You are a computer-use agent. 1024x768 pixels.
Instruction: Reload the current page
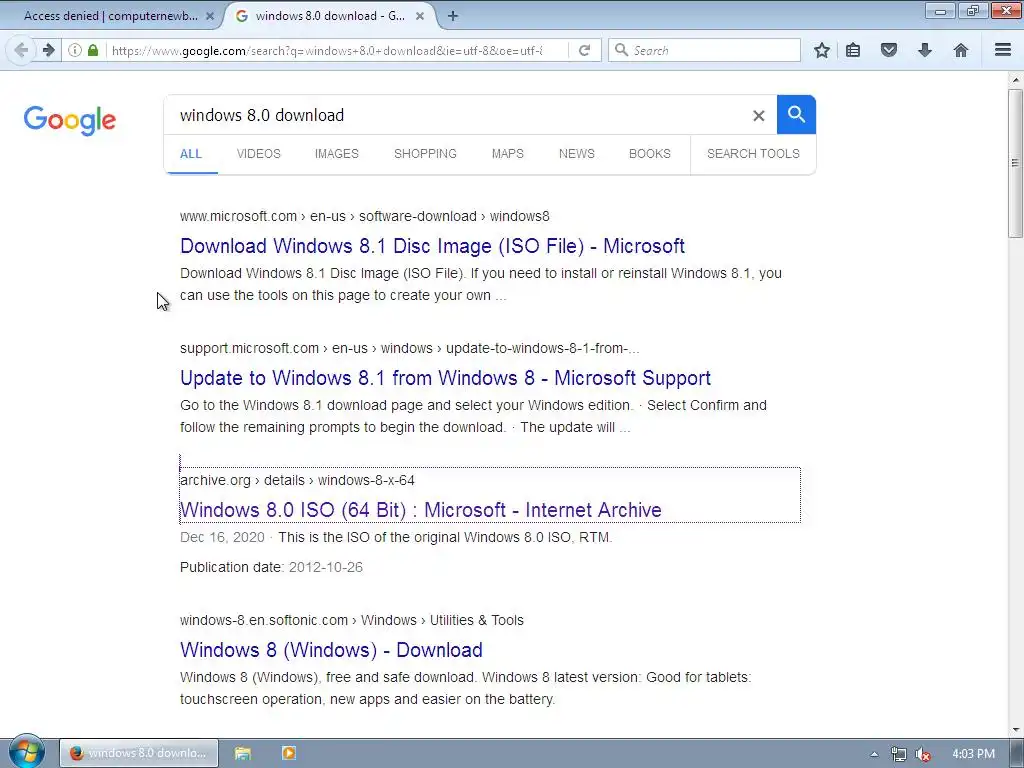(x=584, y=50)
